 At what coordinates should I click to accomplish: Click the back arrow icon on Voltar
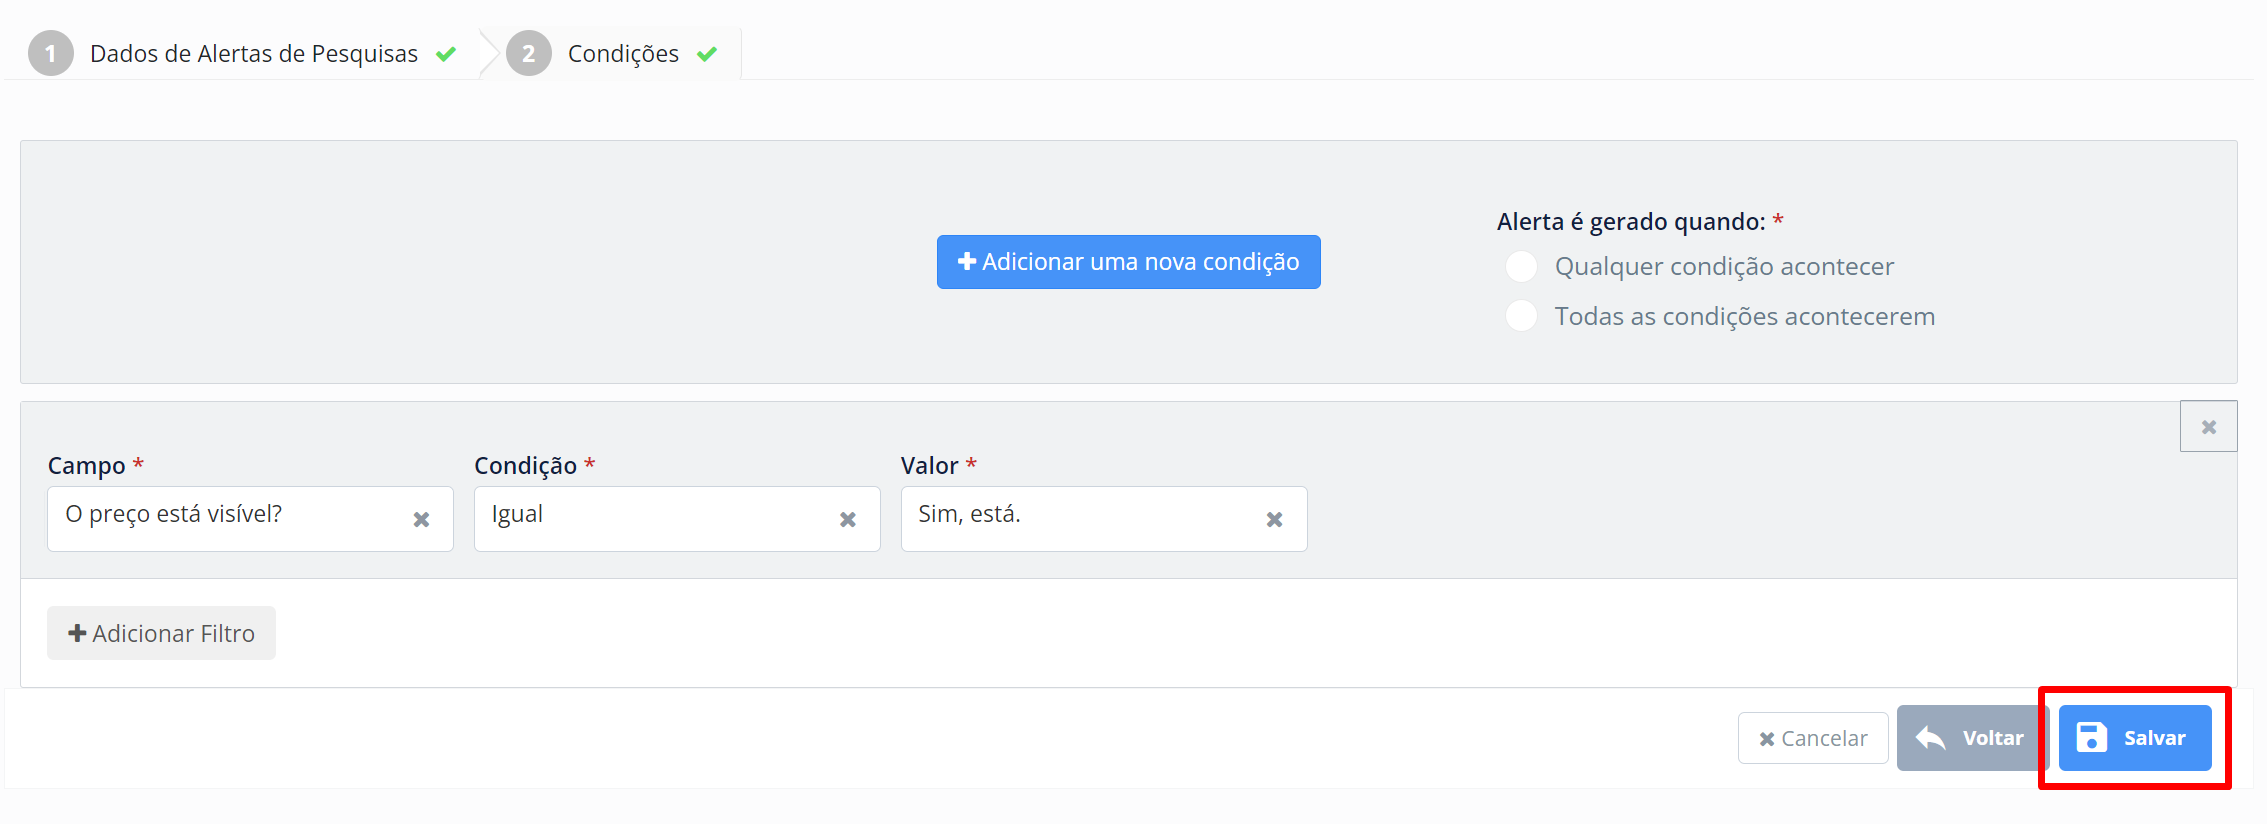pyautogui.click(x=1930, y=738)
